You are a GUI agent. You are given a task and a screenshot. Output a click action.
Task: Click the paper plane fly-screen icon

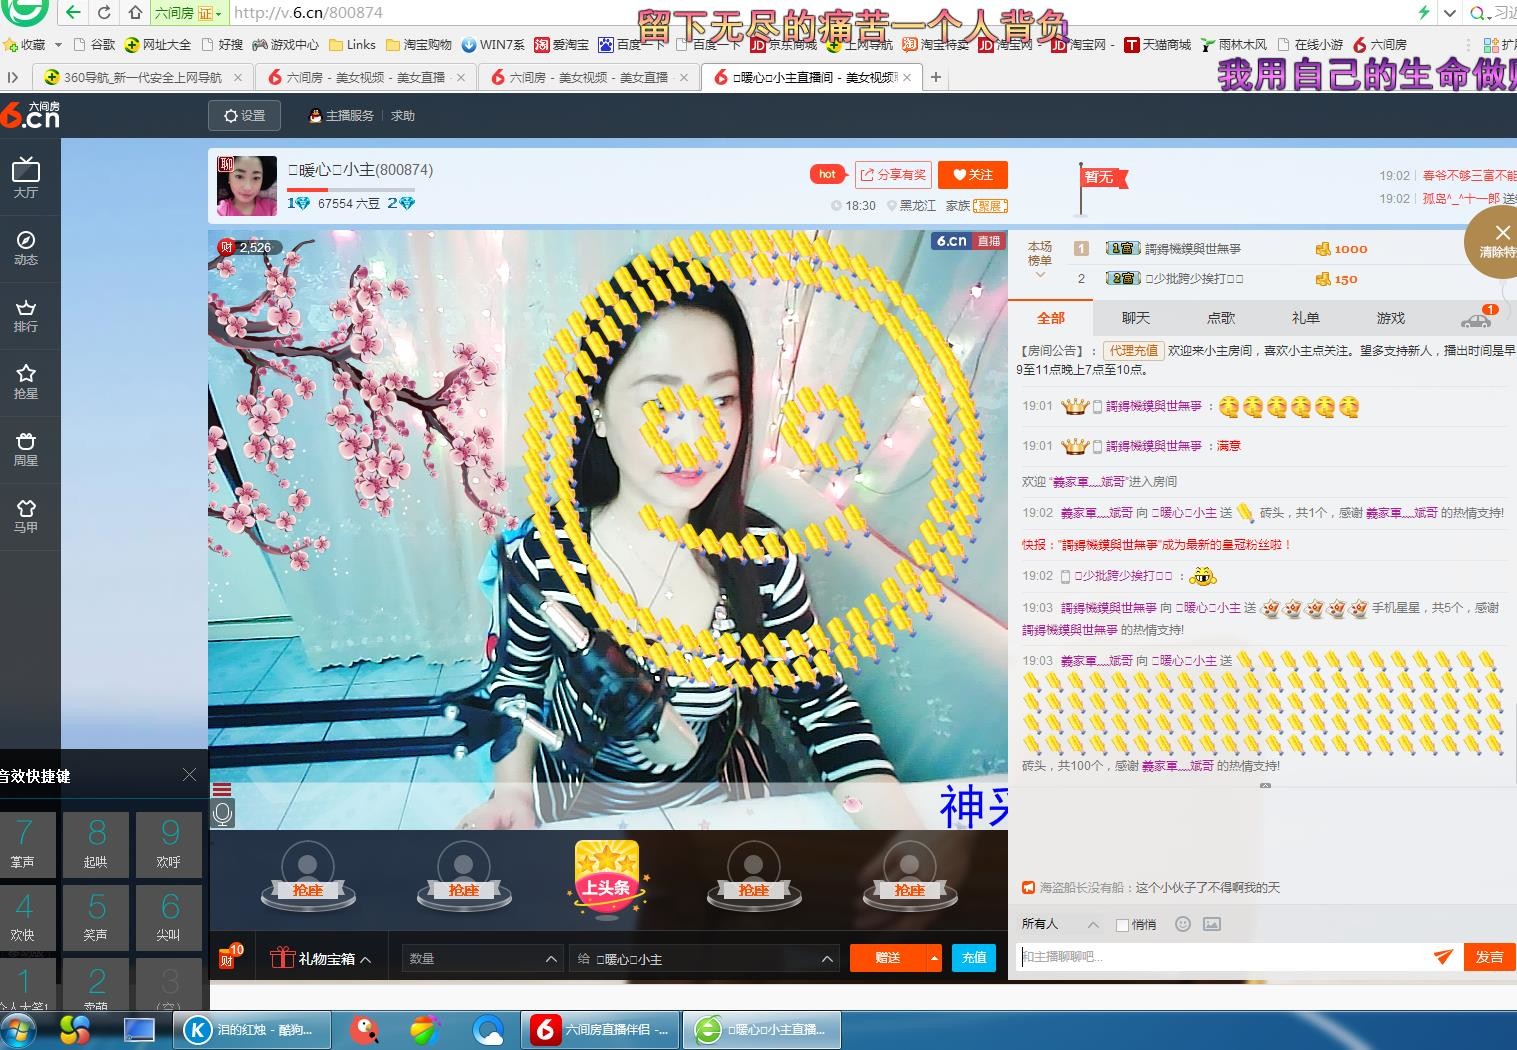coord(1443,956)
